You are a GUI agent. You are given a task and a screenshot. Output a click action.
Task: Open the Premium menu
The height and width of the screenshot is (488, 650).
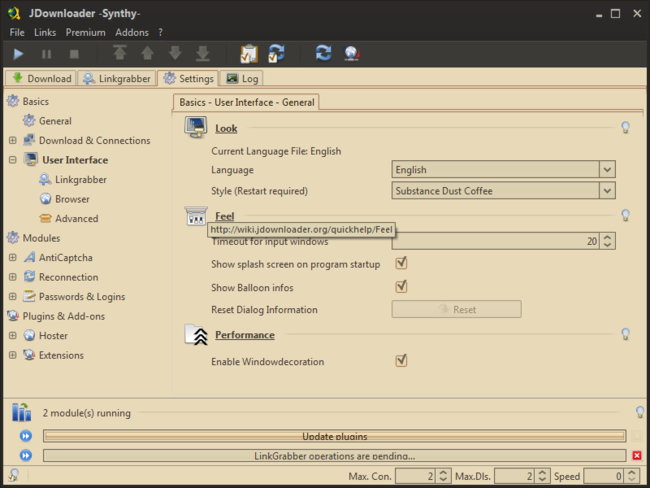pos(85,32)
